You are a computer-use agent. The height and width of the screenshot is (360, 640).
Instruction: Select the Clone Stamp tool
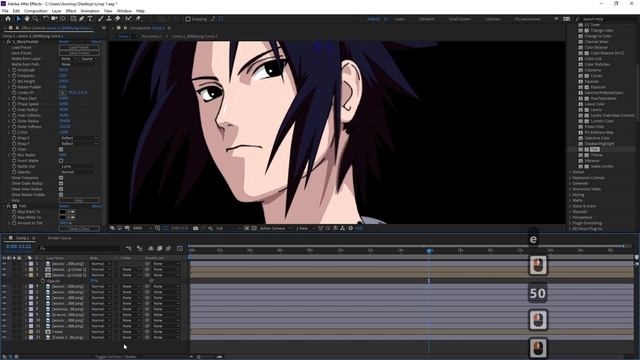click(x=109, y=19)
